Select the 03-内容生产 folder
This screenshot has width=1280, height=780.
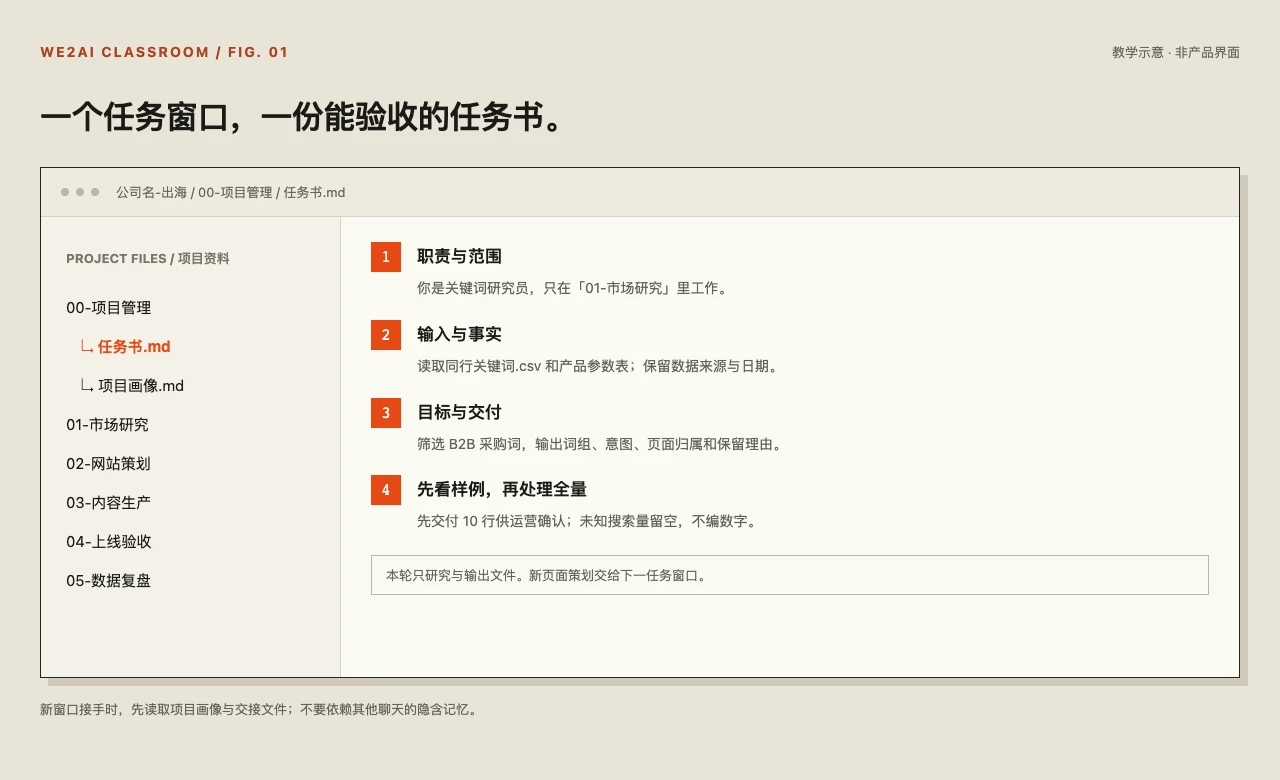click(108, 503)
